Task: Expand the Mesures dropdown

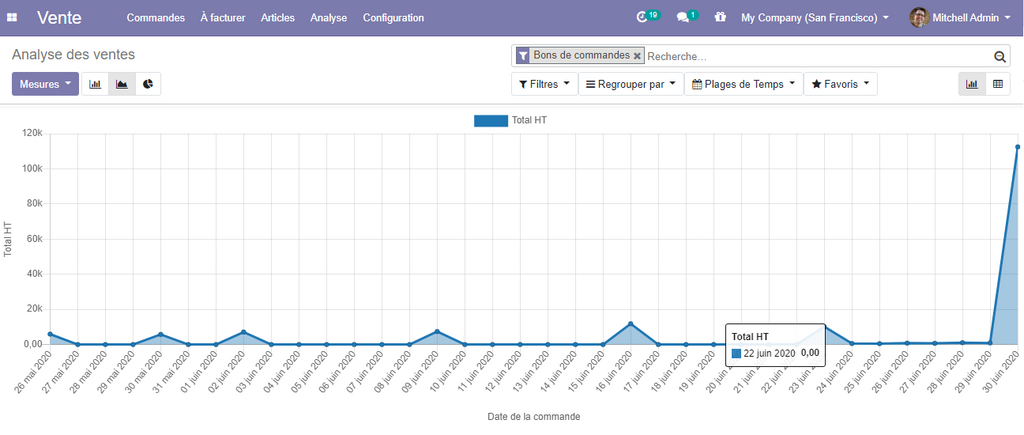Action: tap(45, 84)
